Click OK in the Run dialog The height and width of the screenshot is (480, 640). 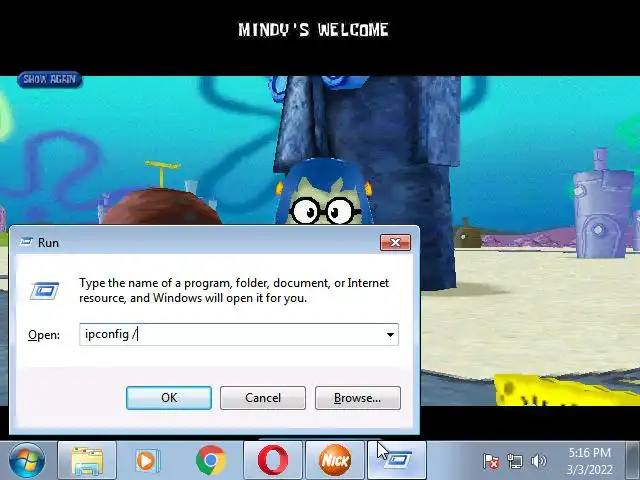(169, 398)
